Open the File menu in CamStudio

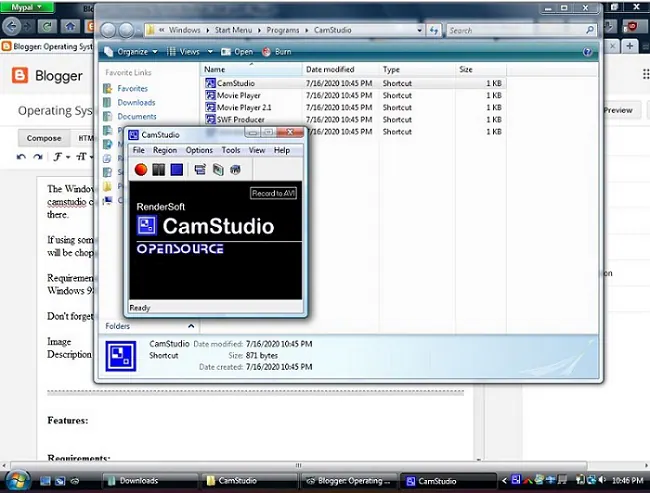pos(138,150)
